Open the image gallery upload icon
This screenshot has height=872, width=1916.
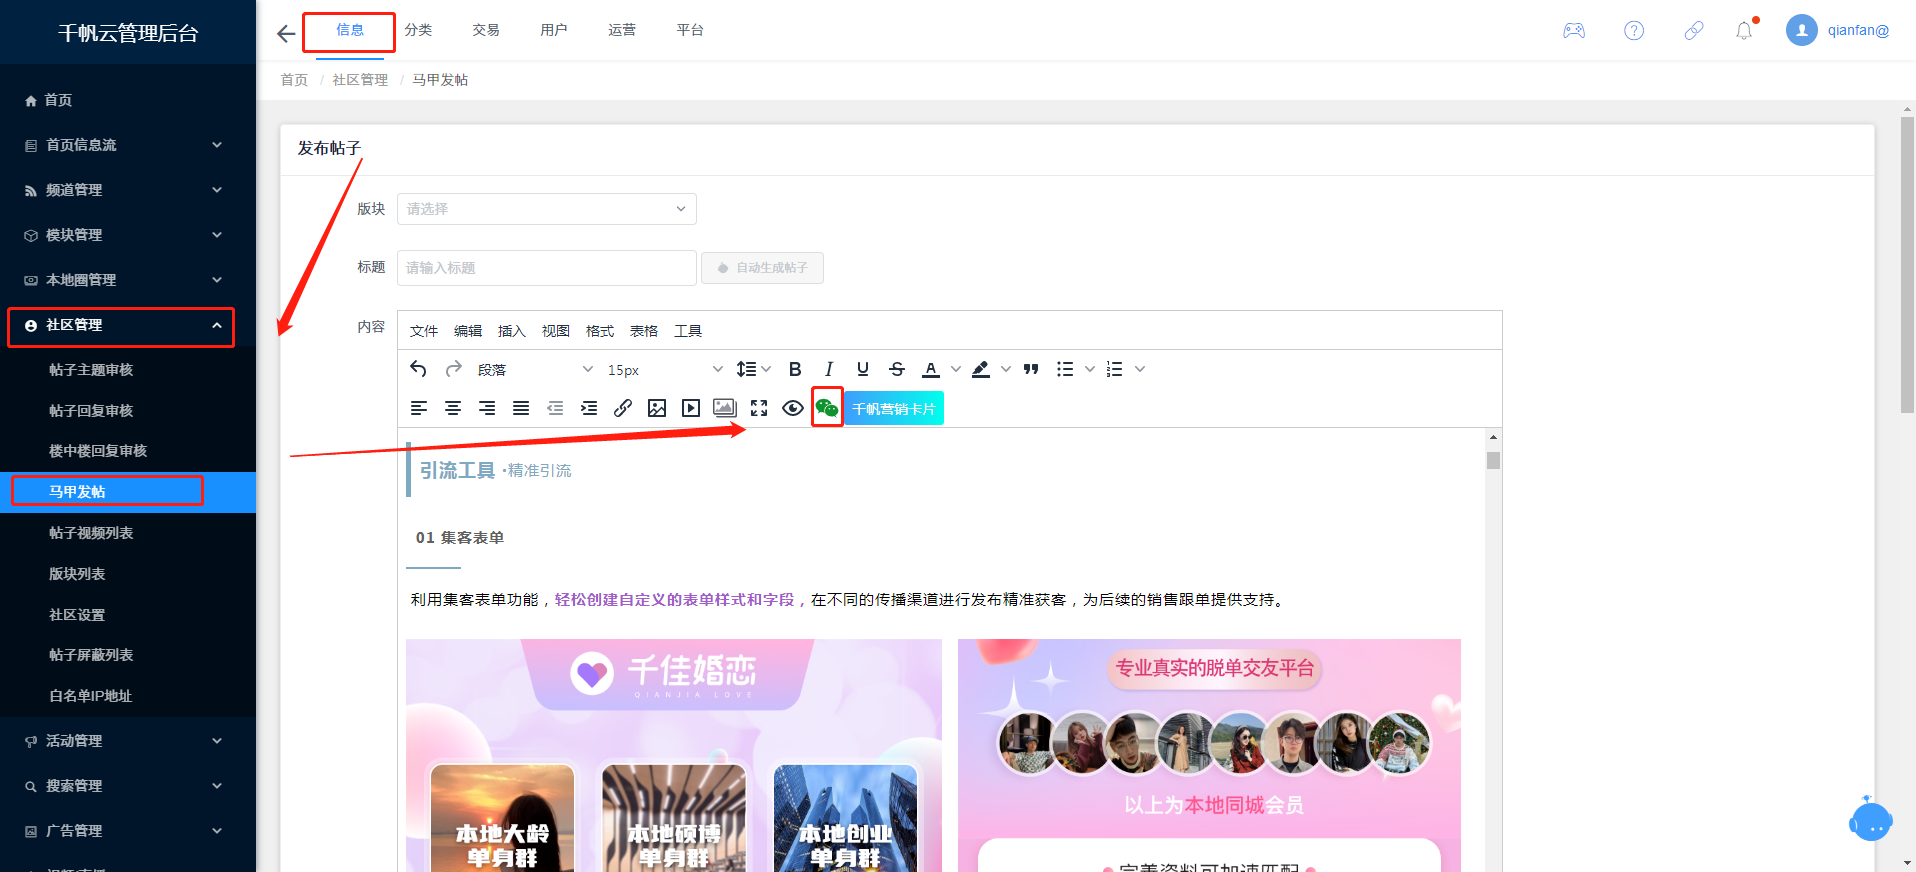tap(725, 408)
